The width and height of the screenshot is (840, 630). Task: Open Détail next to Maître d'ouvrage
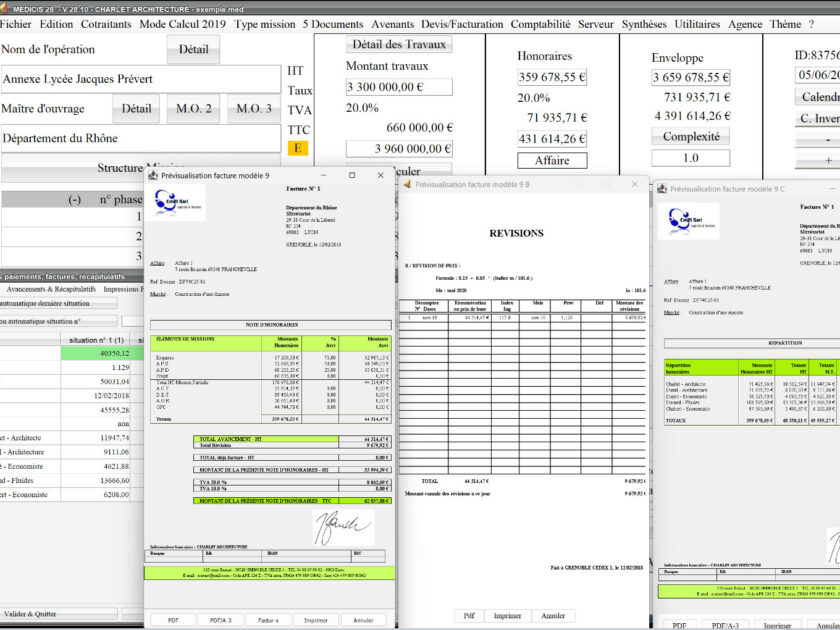tap(136, 109)
